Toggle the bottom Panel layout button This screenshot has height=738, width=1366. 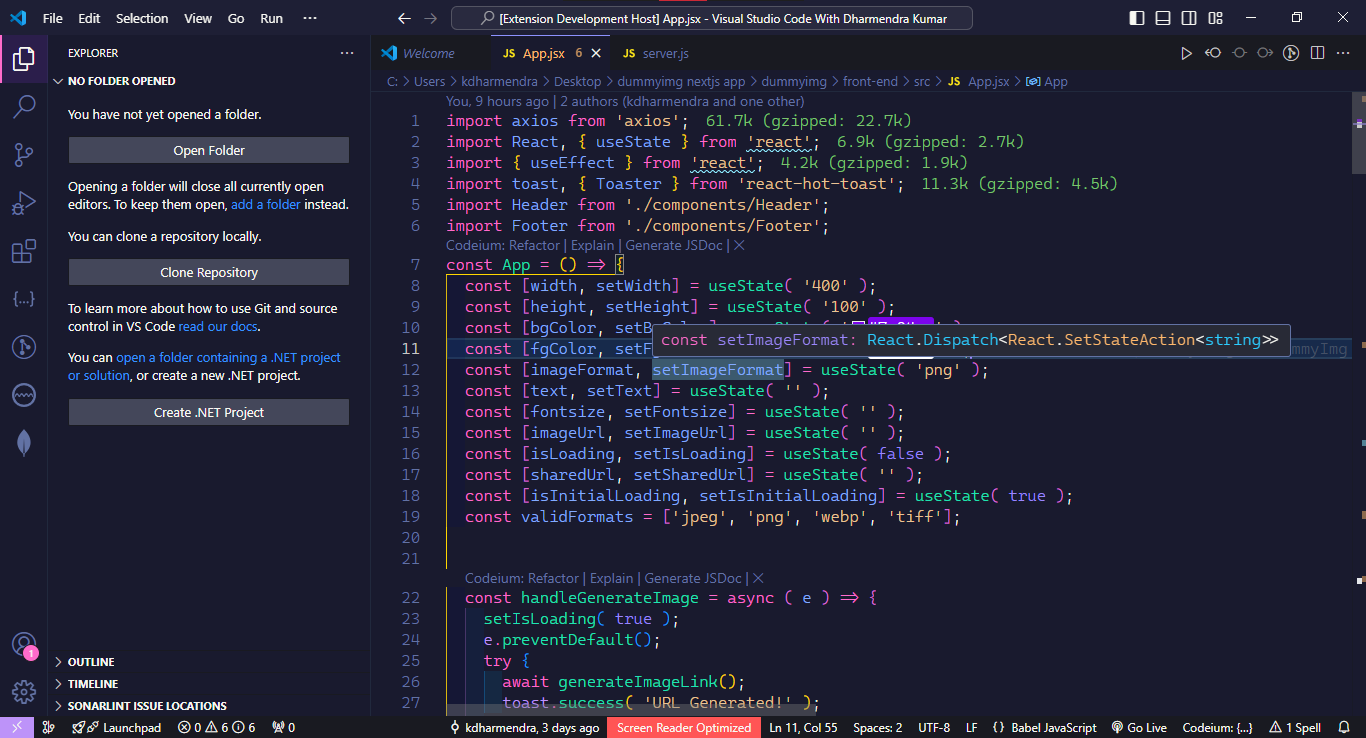click(x=1163, y=18)
